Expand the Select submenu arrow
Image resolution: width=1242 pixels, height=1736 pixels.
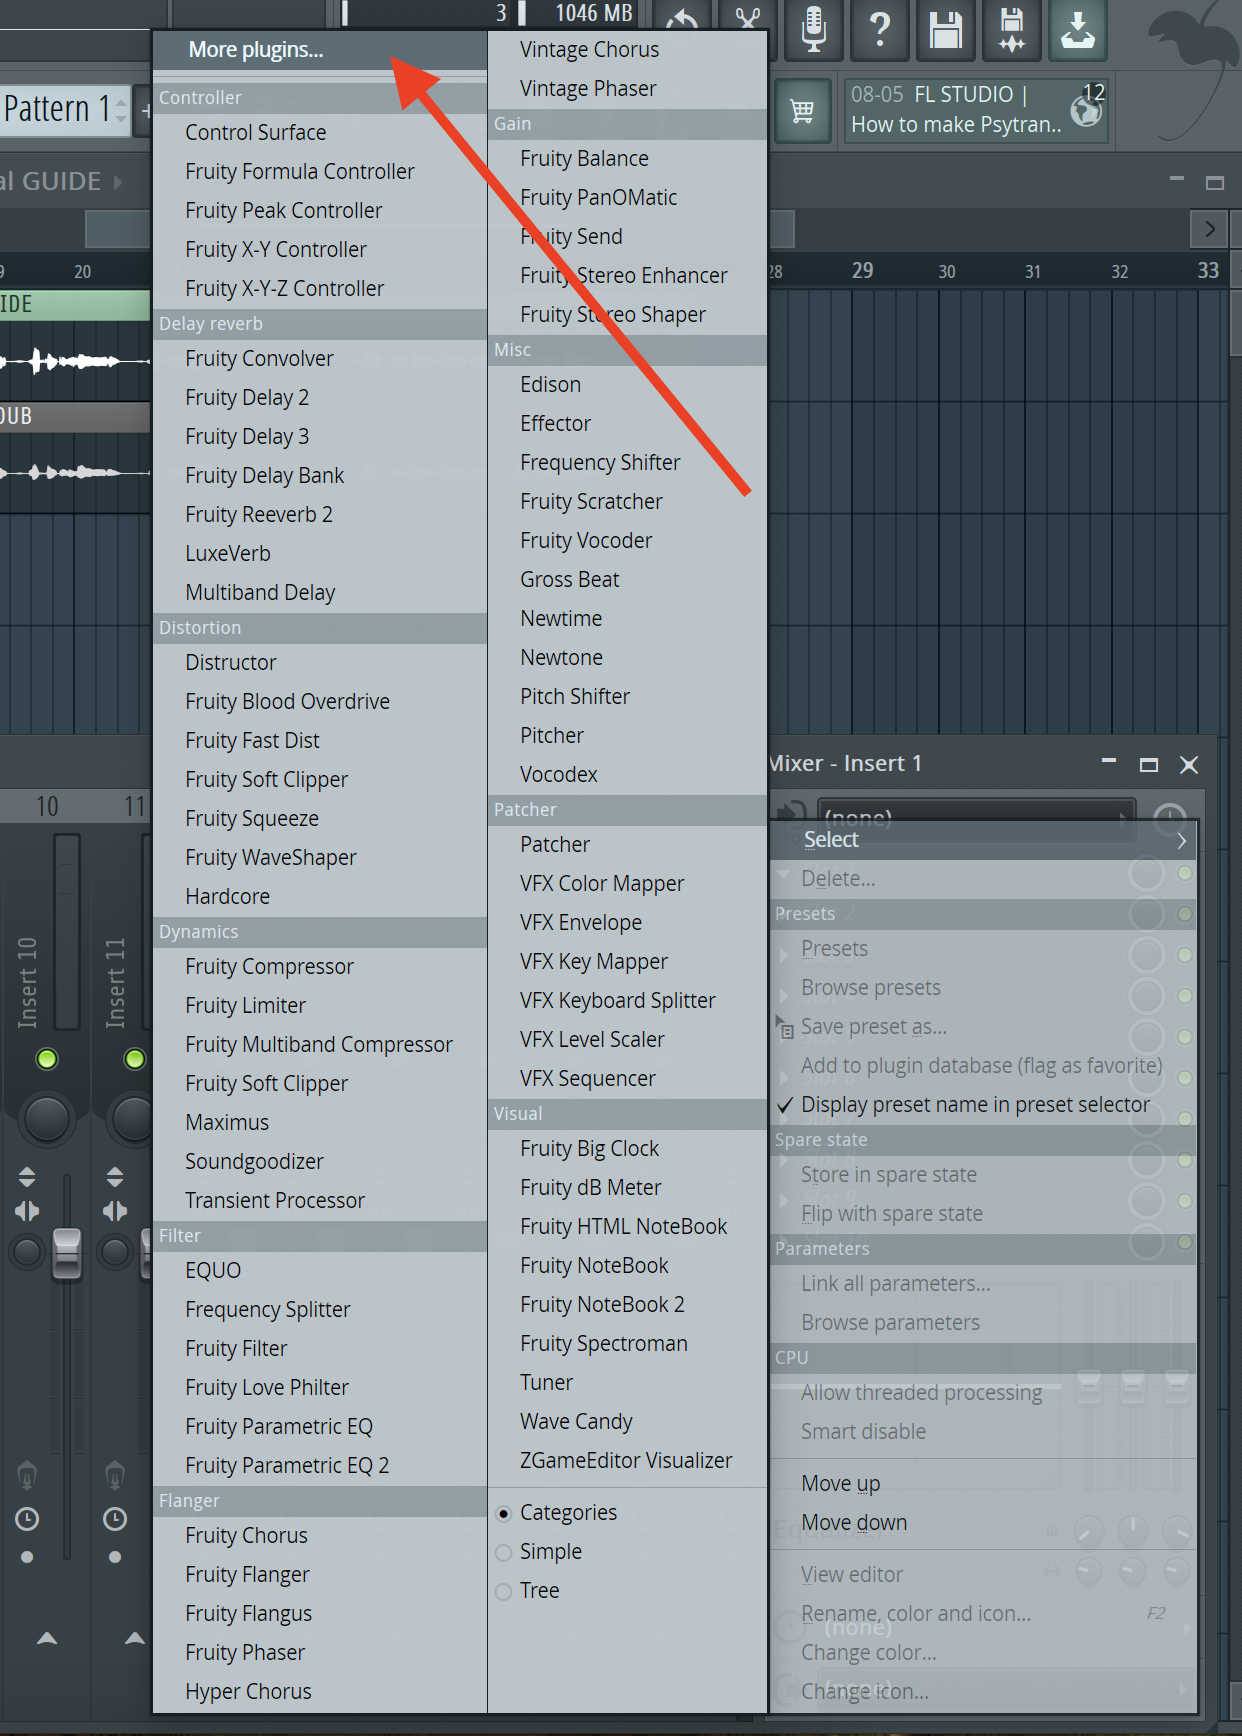1181,840
